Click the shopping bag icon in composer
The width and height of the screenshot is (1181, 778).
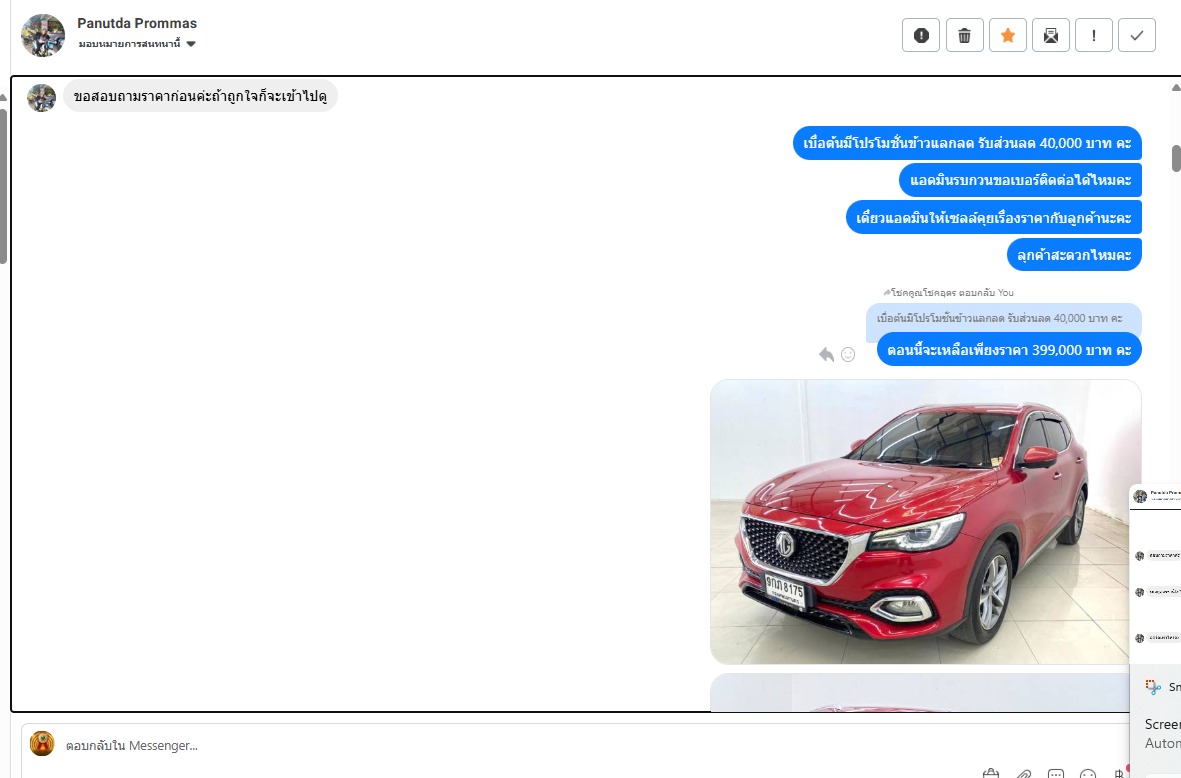click(990, 774)
